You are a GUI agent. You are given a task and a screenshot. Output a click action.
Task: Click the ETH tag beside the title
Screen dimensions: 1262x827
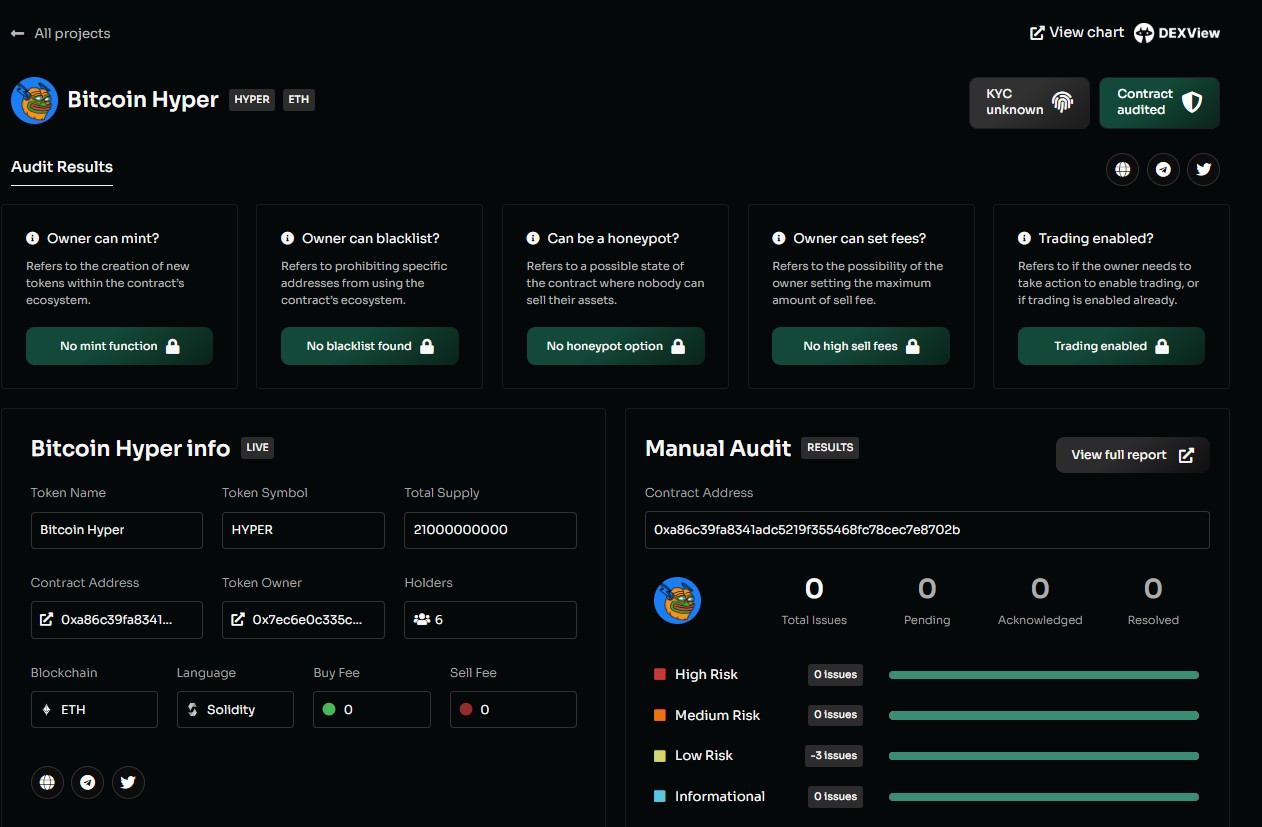[299, 100]
